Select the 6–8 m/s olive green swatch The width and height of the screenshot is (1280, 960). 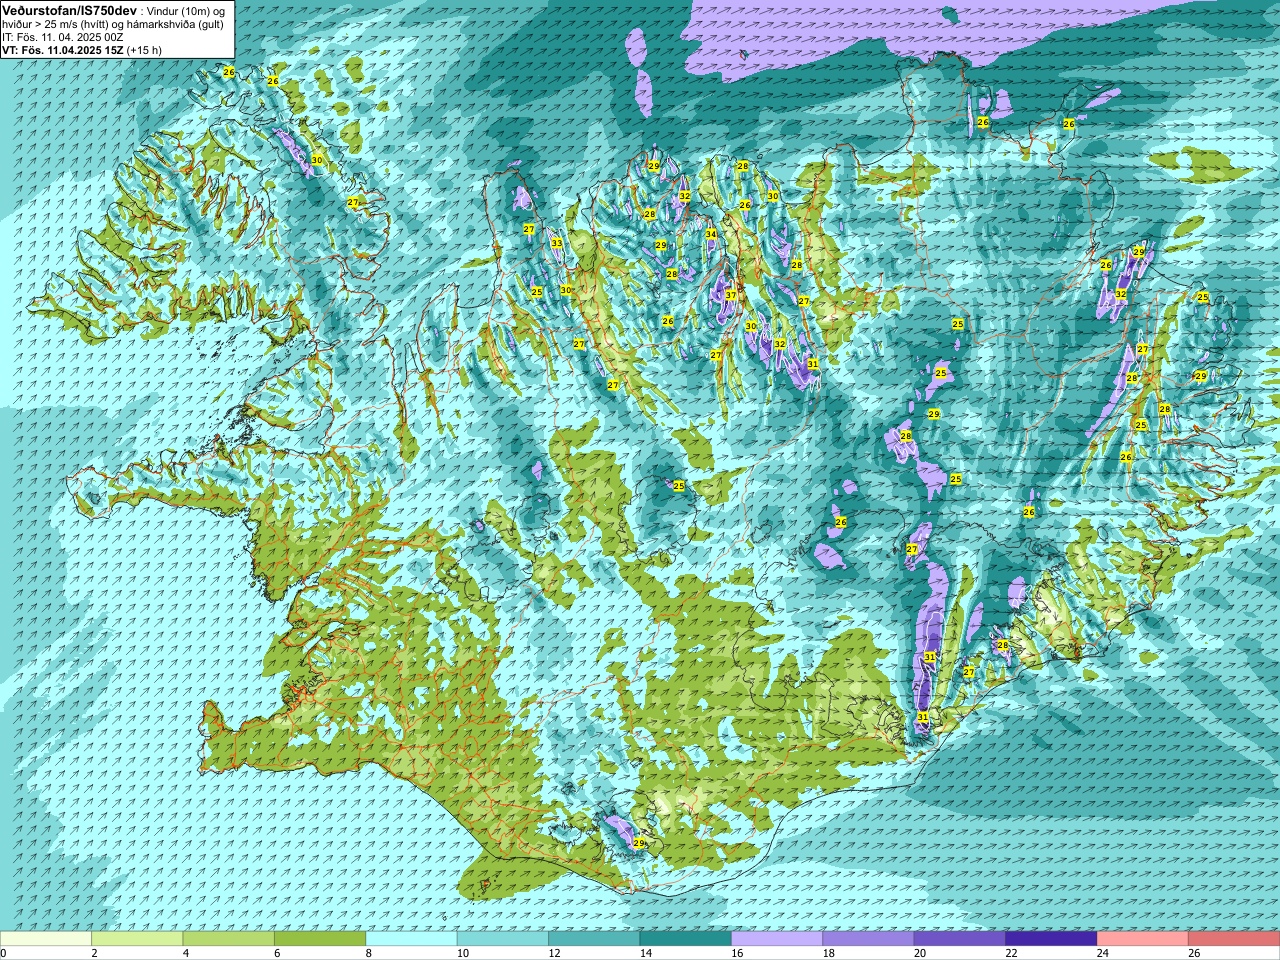(x=320, y=939)
